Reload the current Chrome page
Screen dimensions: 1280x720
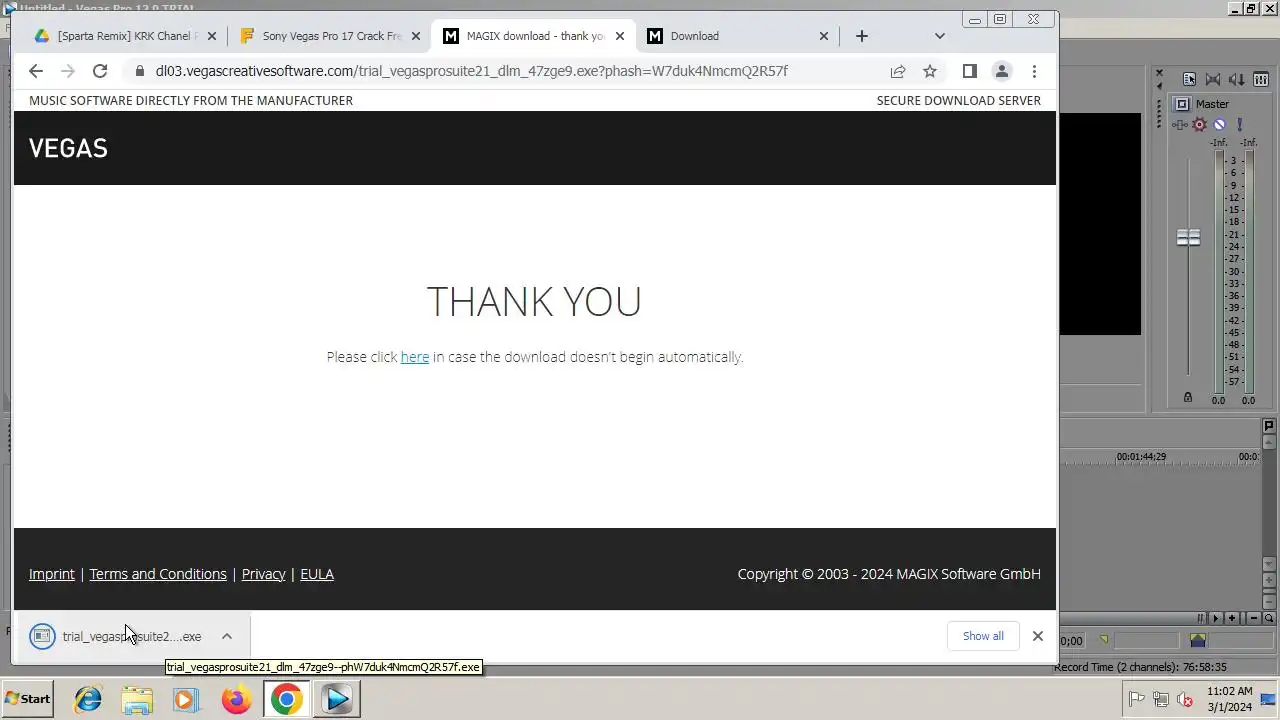[x=100, y=71]
